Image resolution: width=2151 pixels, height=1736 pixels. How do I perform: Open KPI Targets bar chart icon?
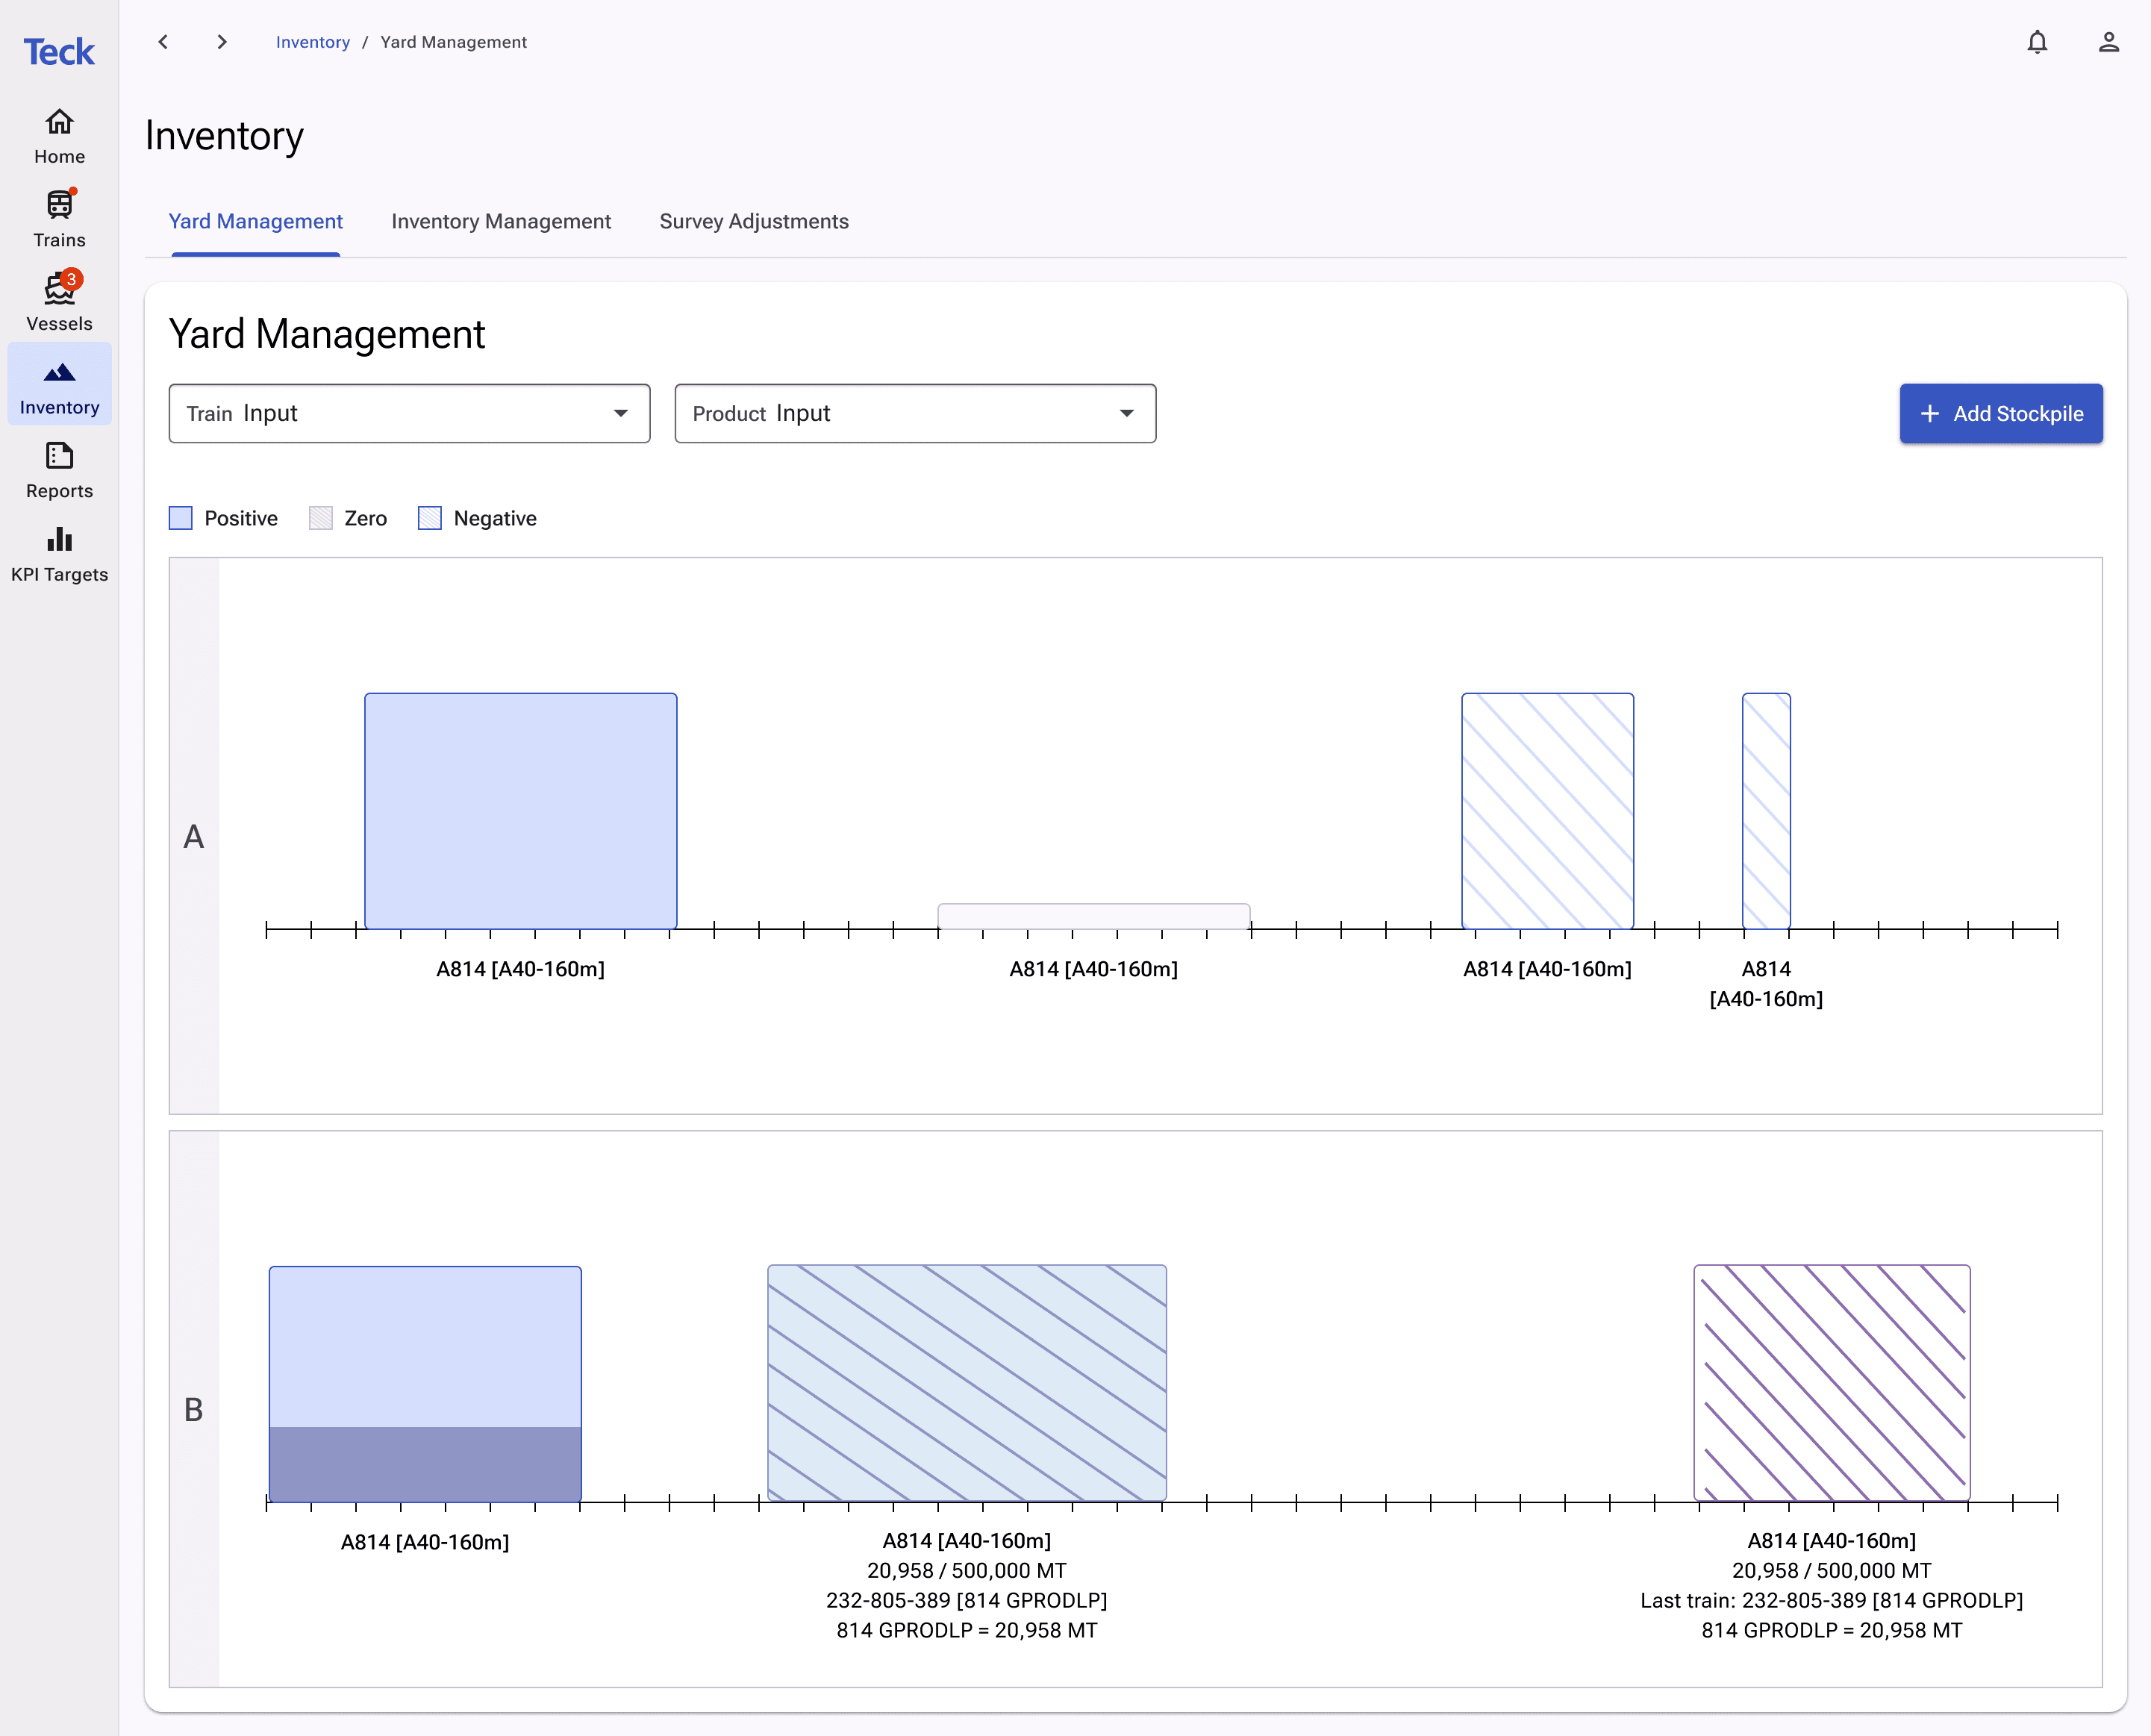(59, 540)
